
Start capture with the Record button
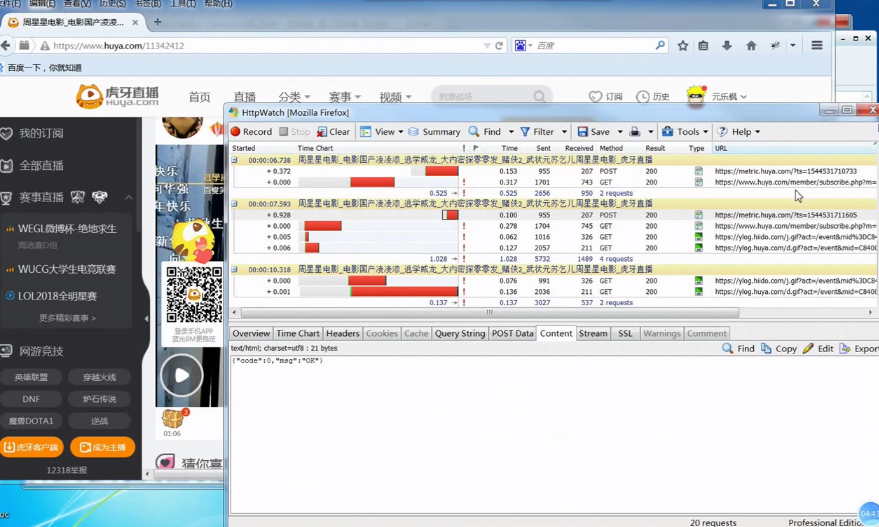[x=251, y=132]
